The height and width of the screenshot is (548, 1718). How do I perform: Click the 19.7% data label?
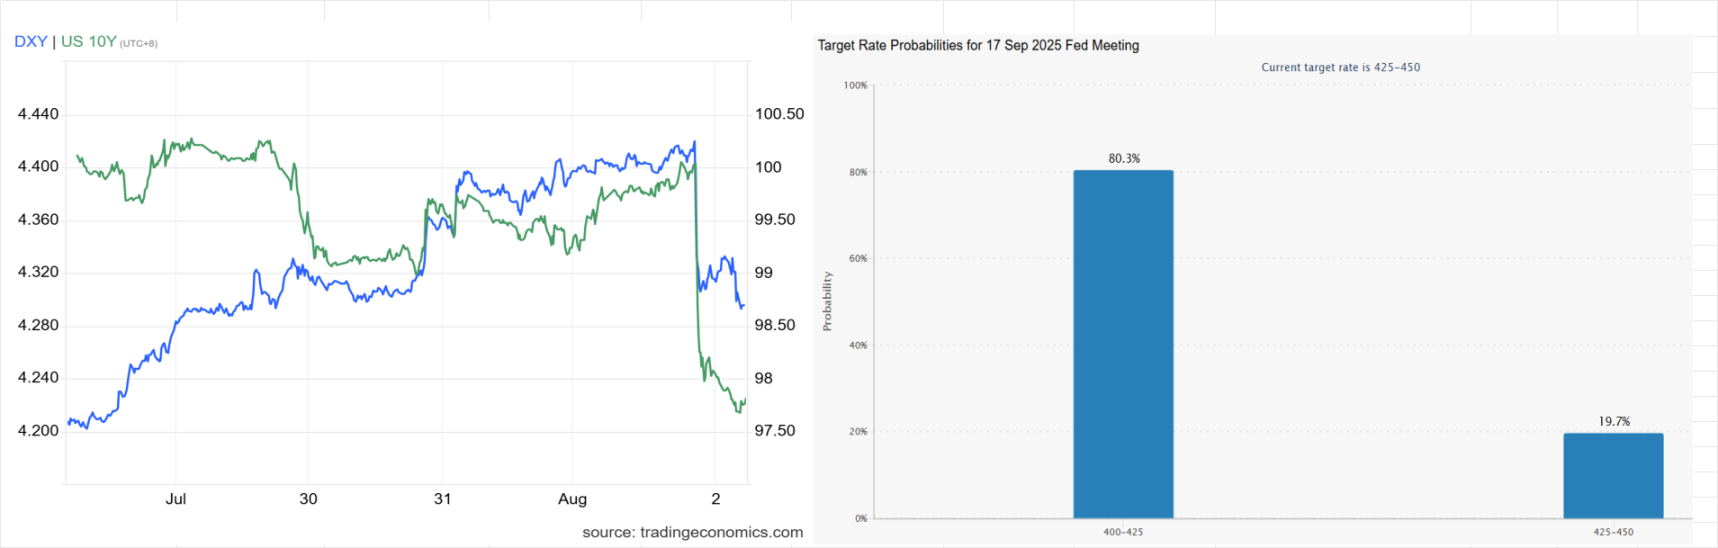[1614, 422]
